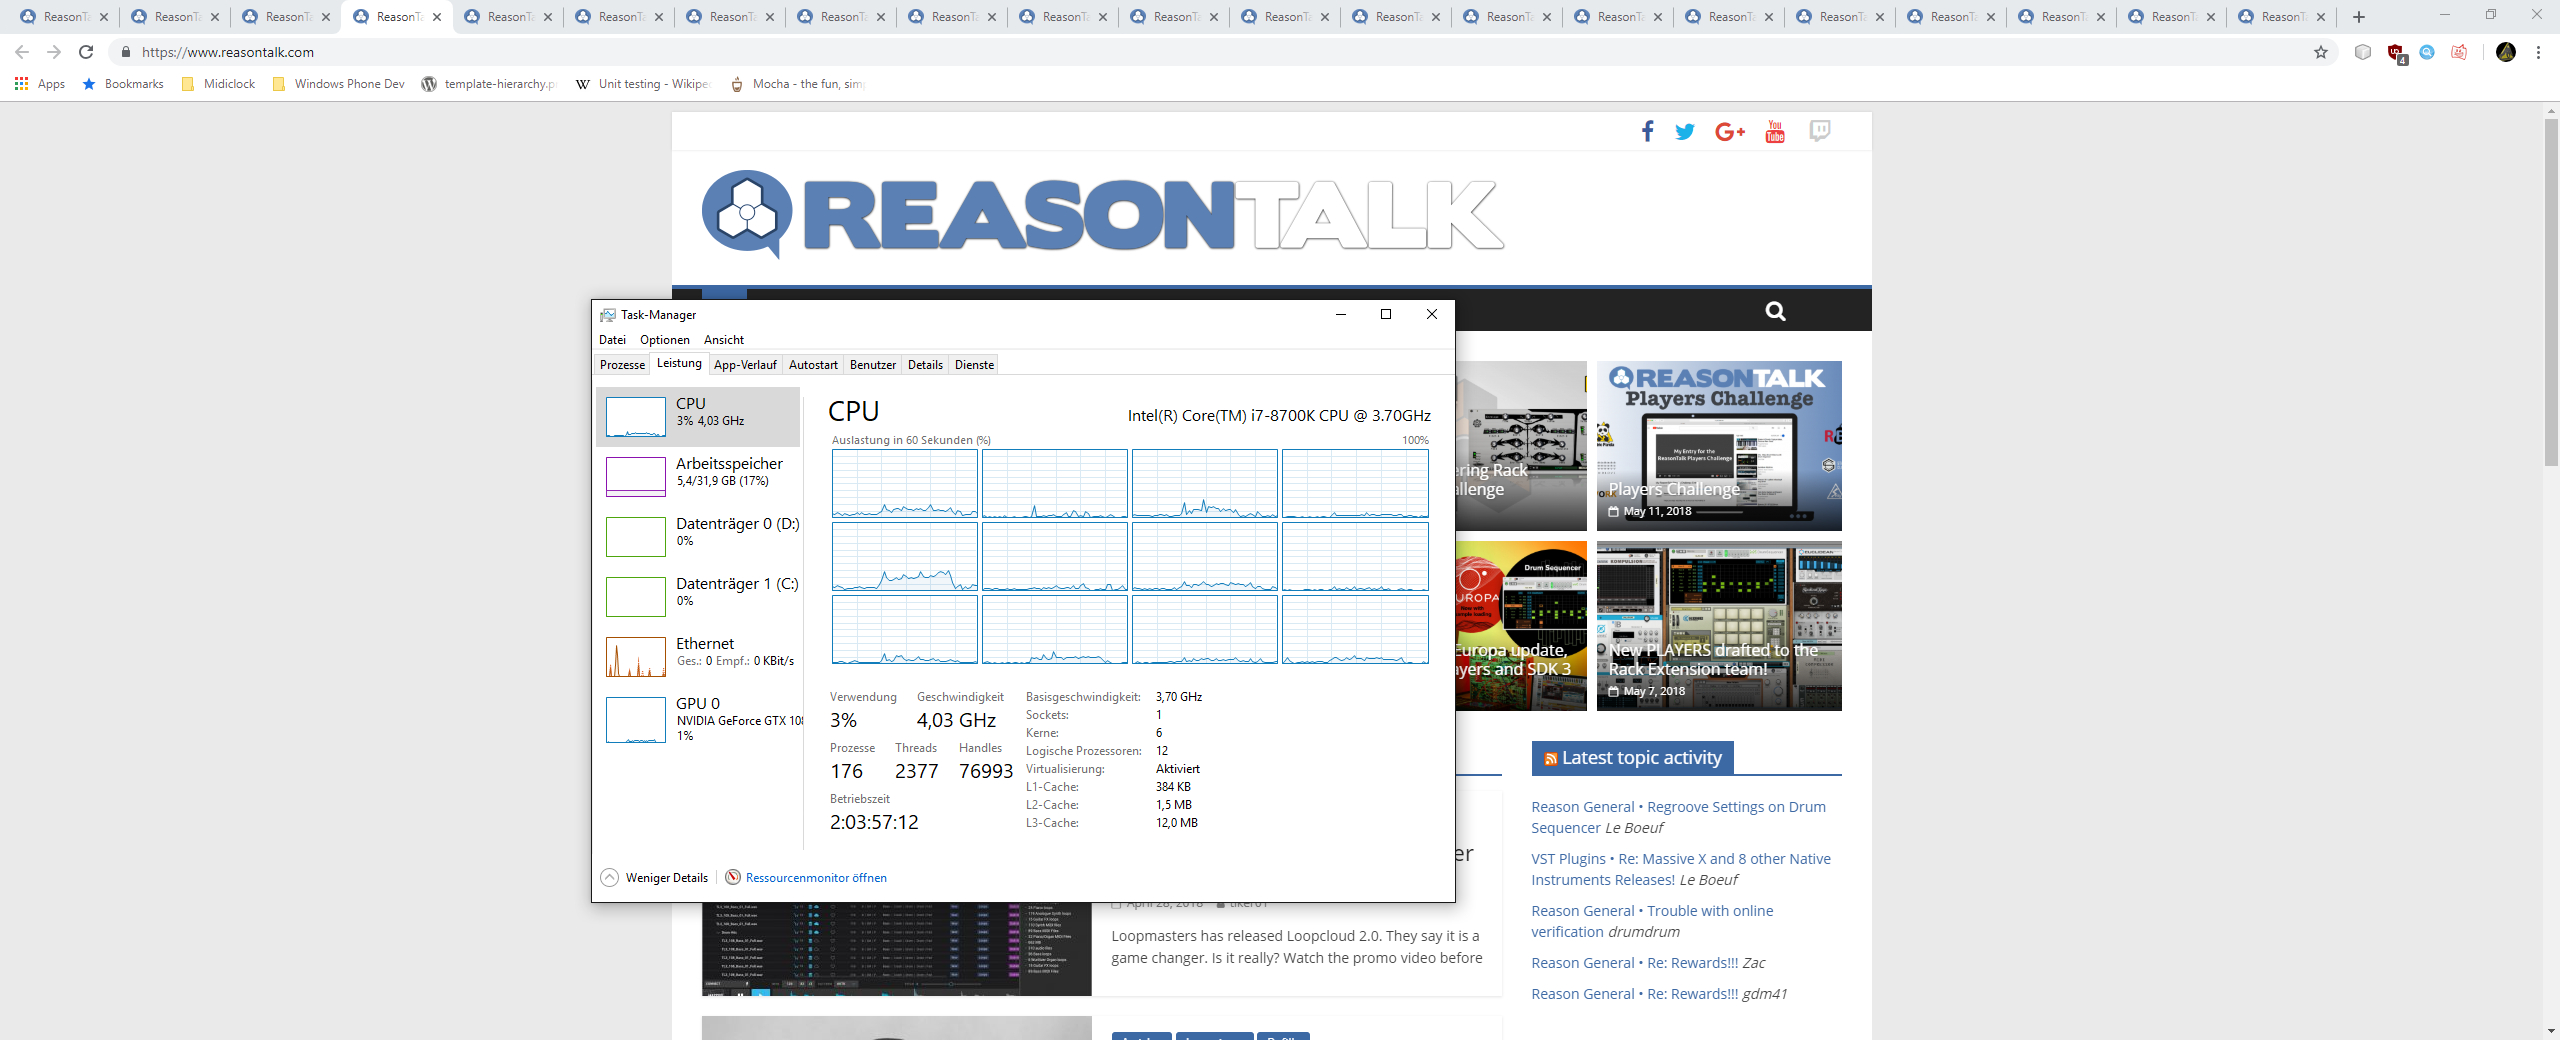Switch to the Prozesse tab

pyautogui.click(x=622, y=365)
